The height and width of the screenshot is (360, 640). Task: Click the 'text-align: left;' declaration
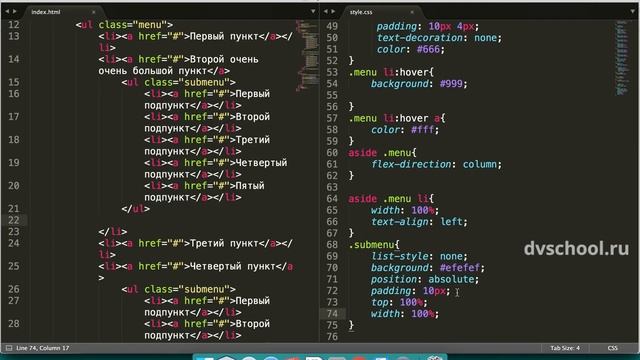click(419, 222)
